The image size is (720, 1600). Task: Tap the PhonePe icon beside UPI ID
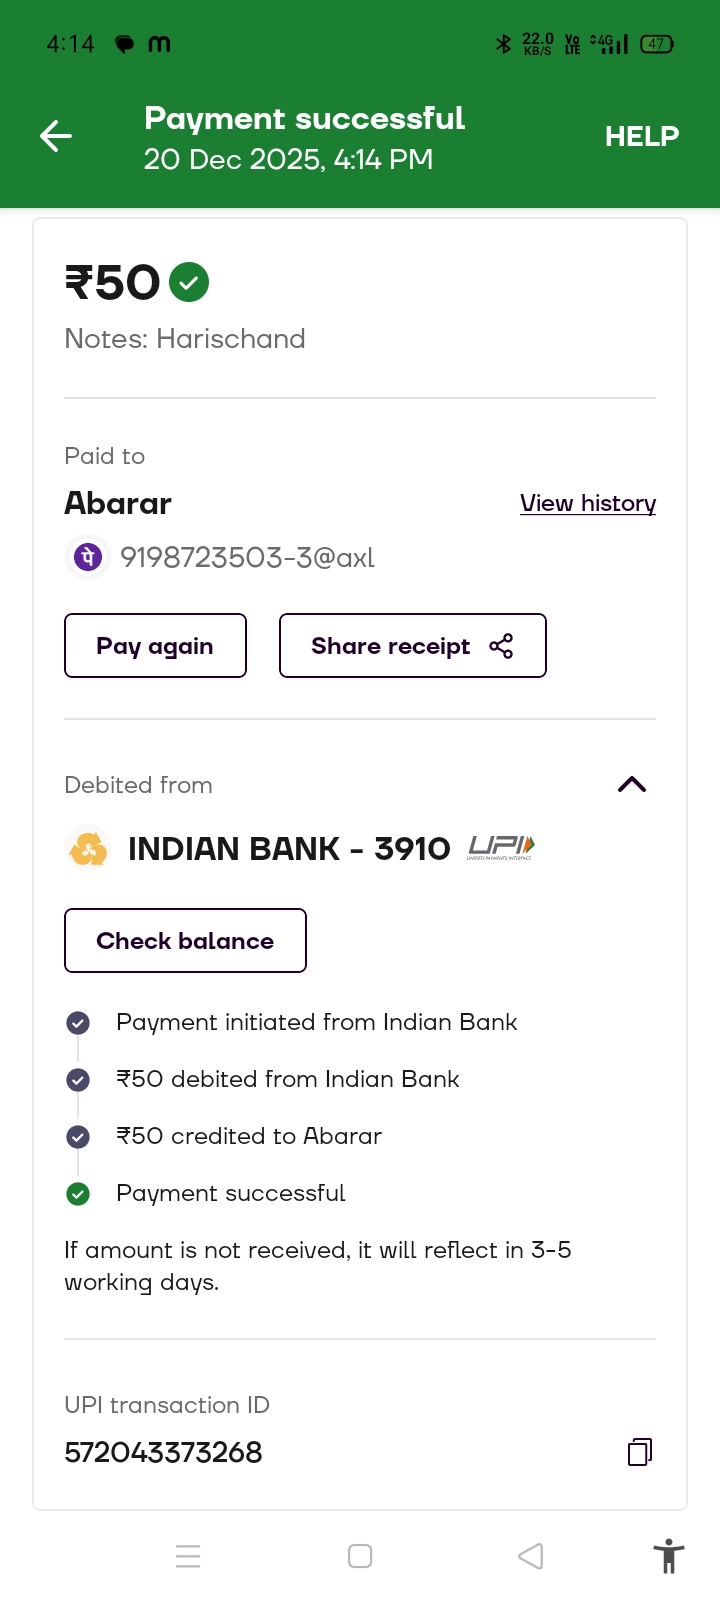pyautogui.click(x=88, y=557)
